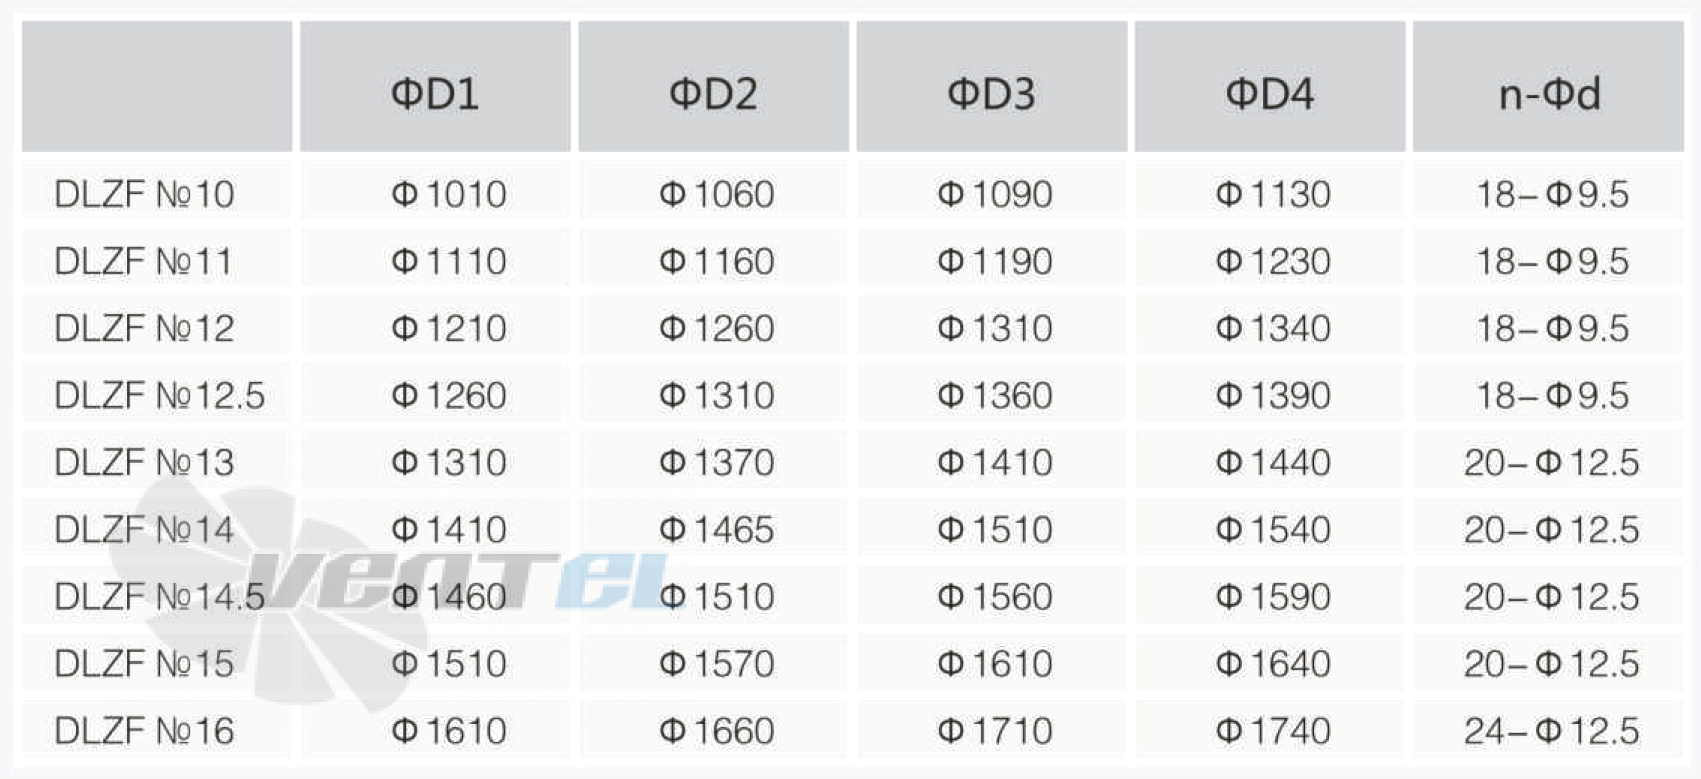
Task: Click the Φ1610 cell in DLZF №15 row
Action: 995,663
